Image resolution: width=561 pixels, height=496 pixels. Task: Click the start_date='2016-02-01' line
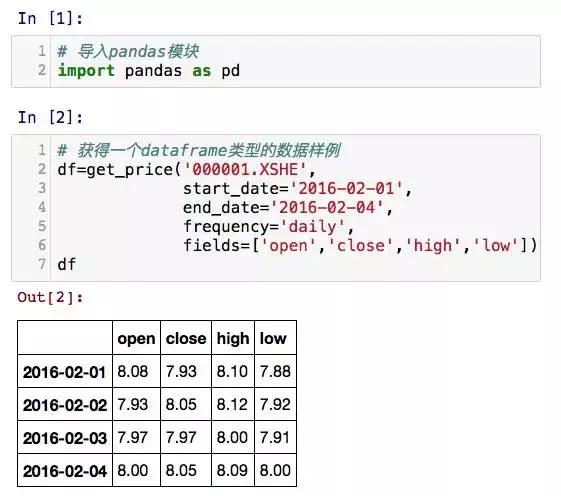coord(298,189)
